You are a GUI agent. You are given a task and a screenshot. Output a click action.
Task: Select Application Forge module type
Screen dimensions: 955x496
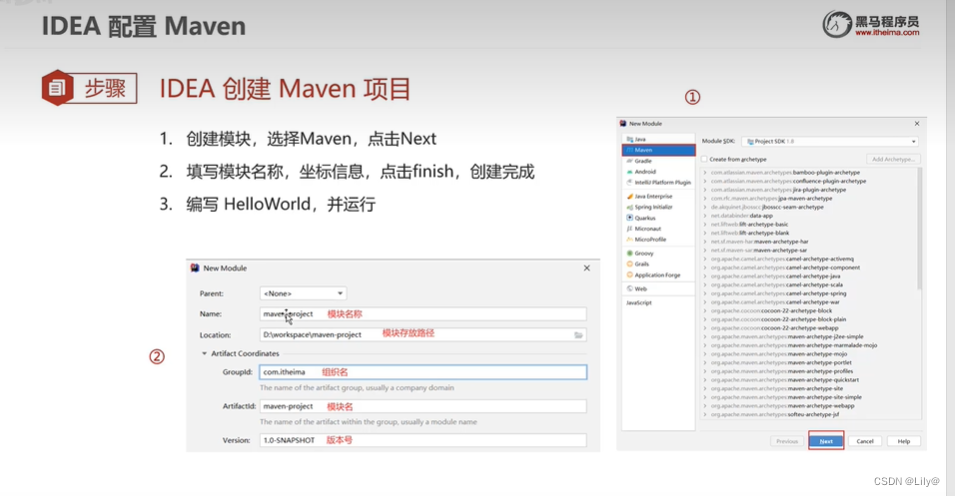click(x=656, y=275)
